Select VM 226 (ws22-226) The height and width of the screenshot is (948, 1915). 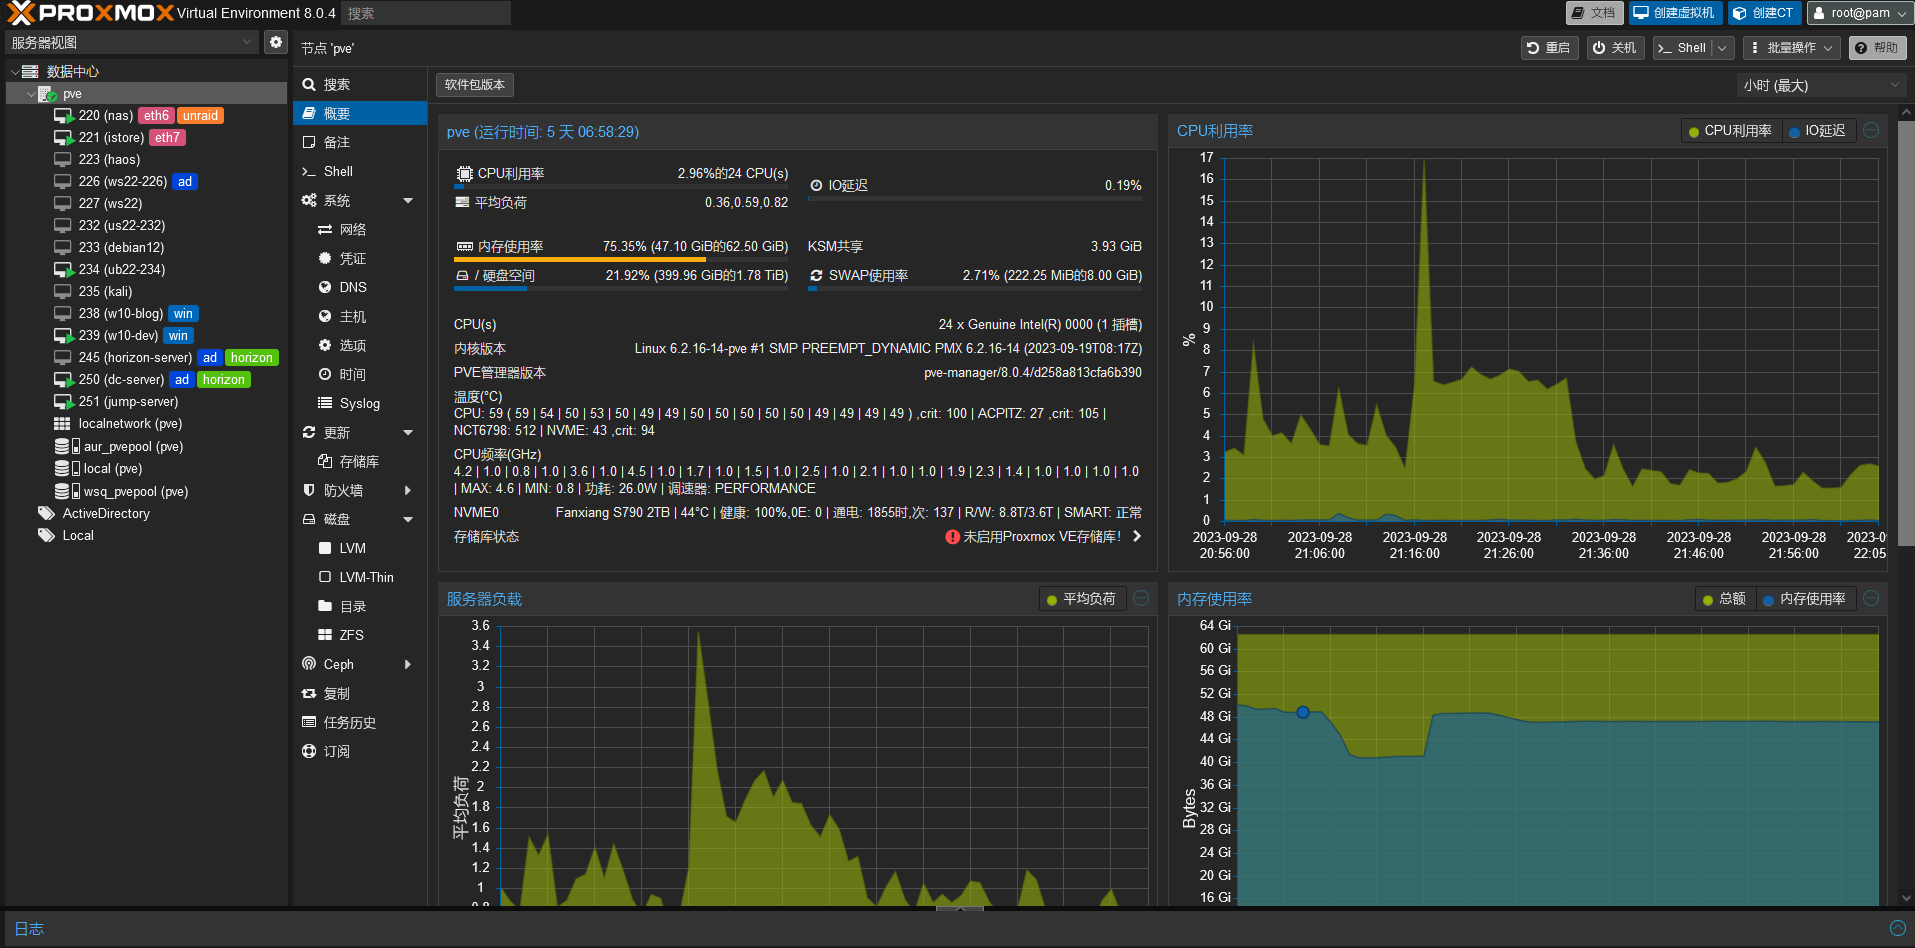coord(123,182)
